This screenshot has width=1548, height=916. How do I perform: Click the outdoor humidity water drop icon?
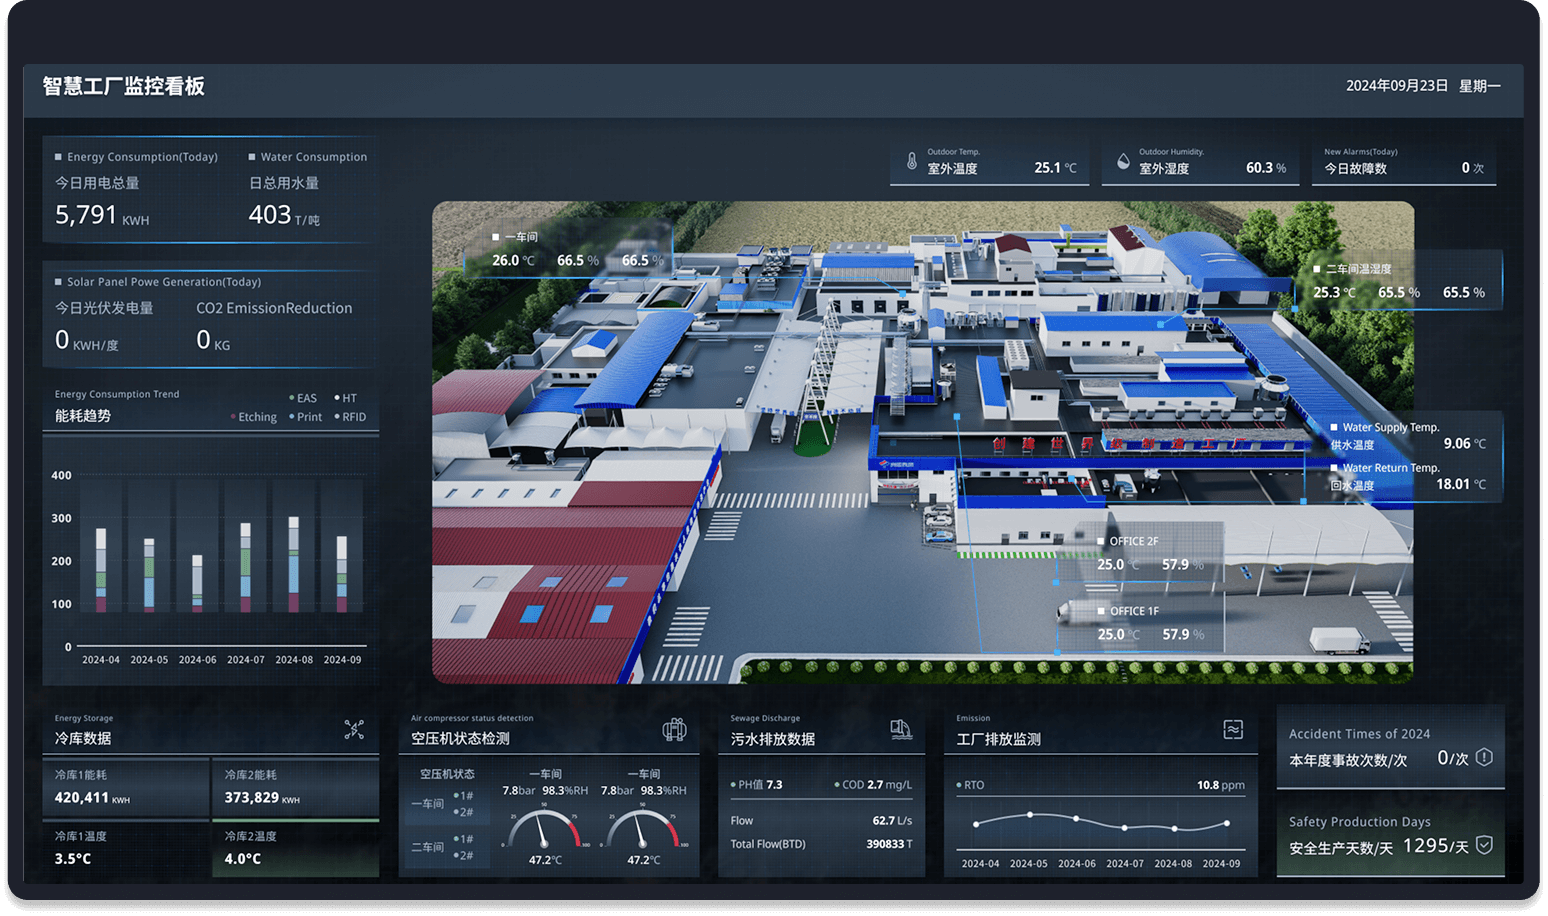coord(1123,161)
